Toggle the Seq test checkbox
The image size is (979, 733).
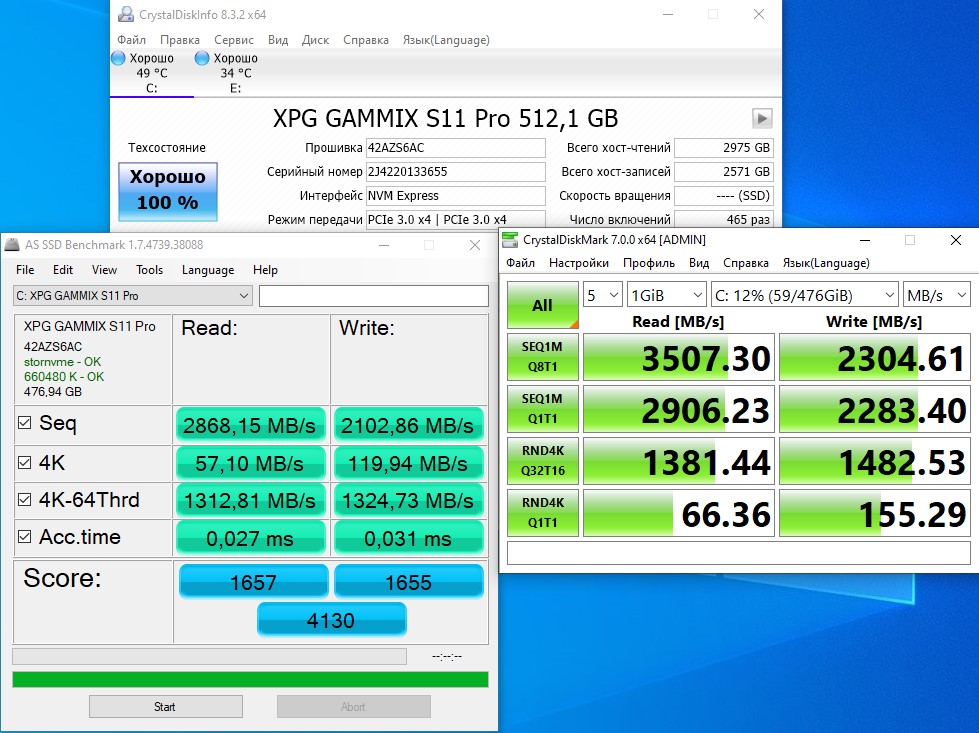tap(25, 423)
